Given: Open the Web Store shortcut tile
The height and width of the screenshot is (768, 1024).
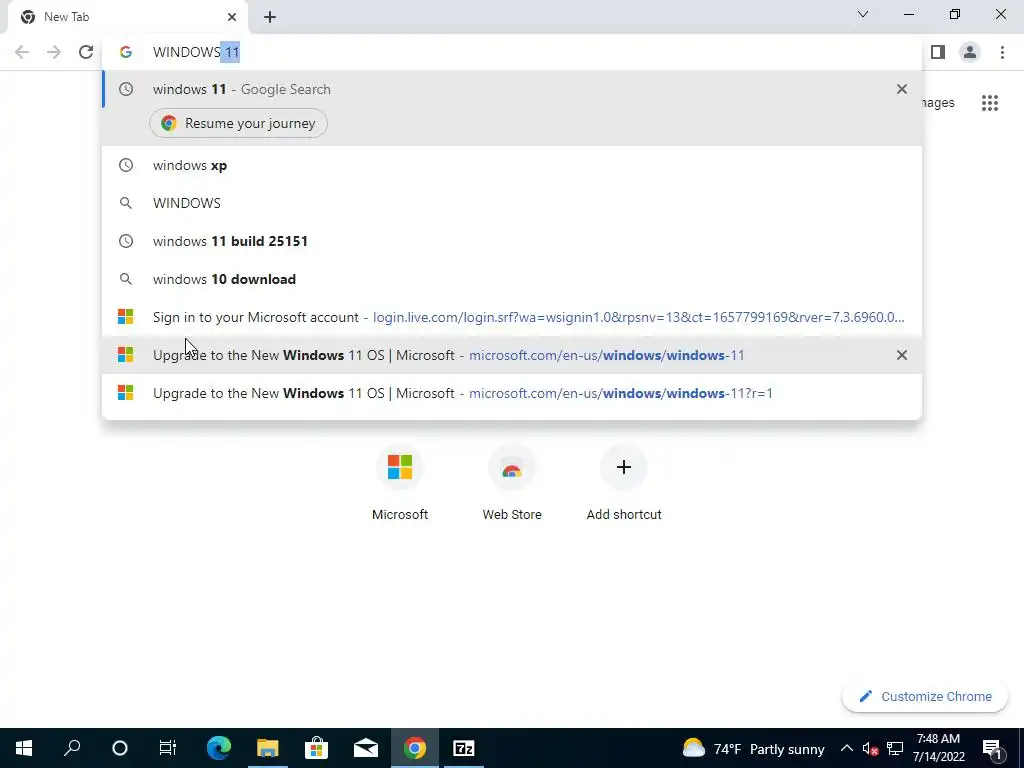Looking at the screenshot, I should click(x=512, y=483).
